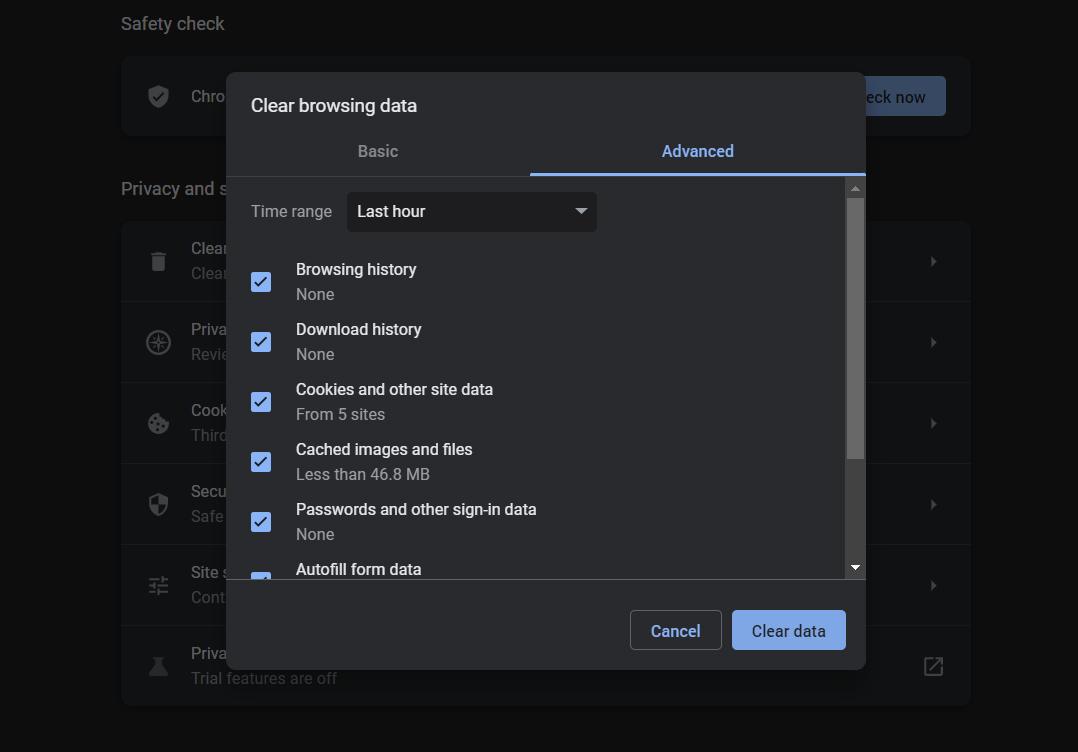Screen dimensions: 1078x752
Task: Select the Privacy Guide compass icon
Action: pos(158,342)
